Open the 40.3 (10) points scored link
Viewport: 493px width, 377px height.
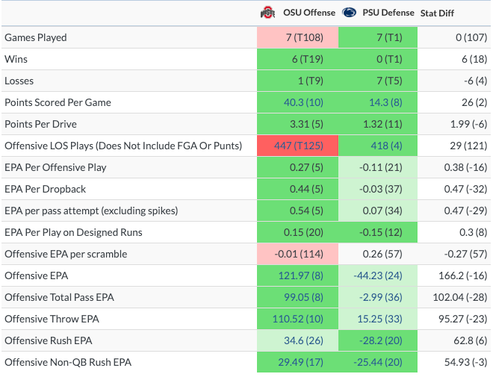pos(303,102)
